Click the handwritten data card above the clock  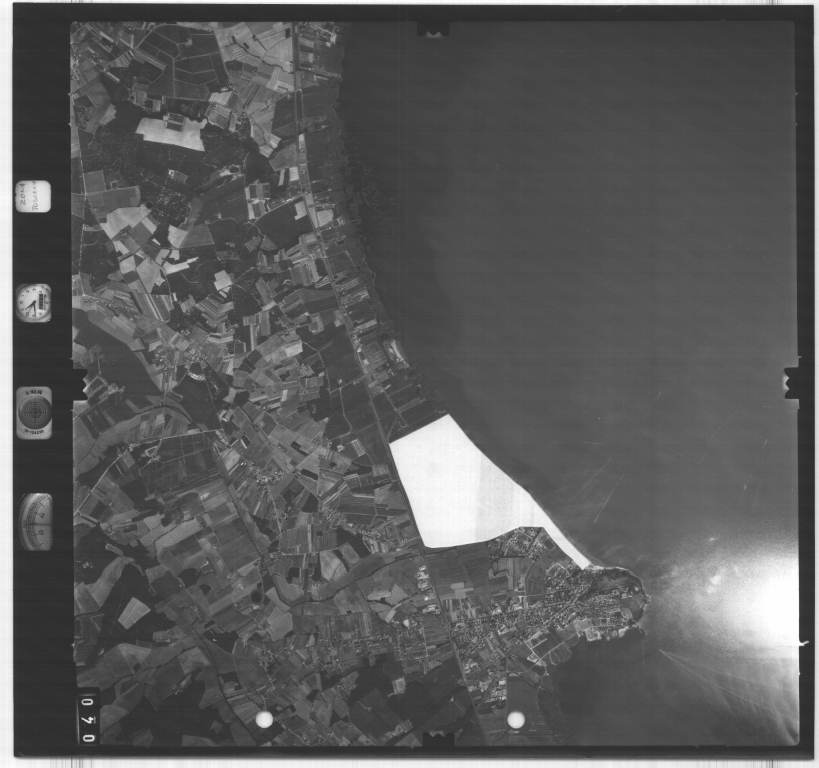tap(33, 195)
